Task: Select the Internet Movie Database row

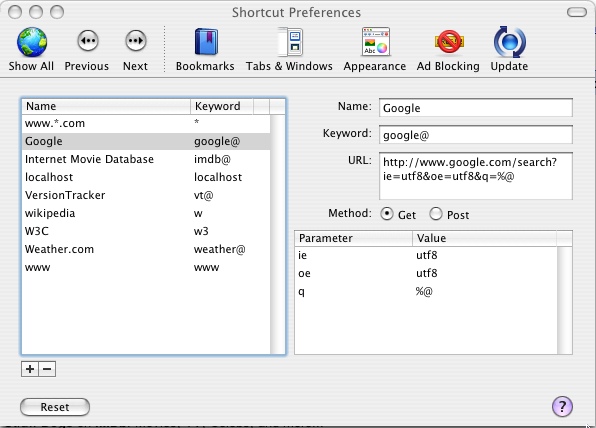Action: pos(146,159)
